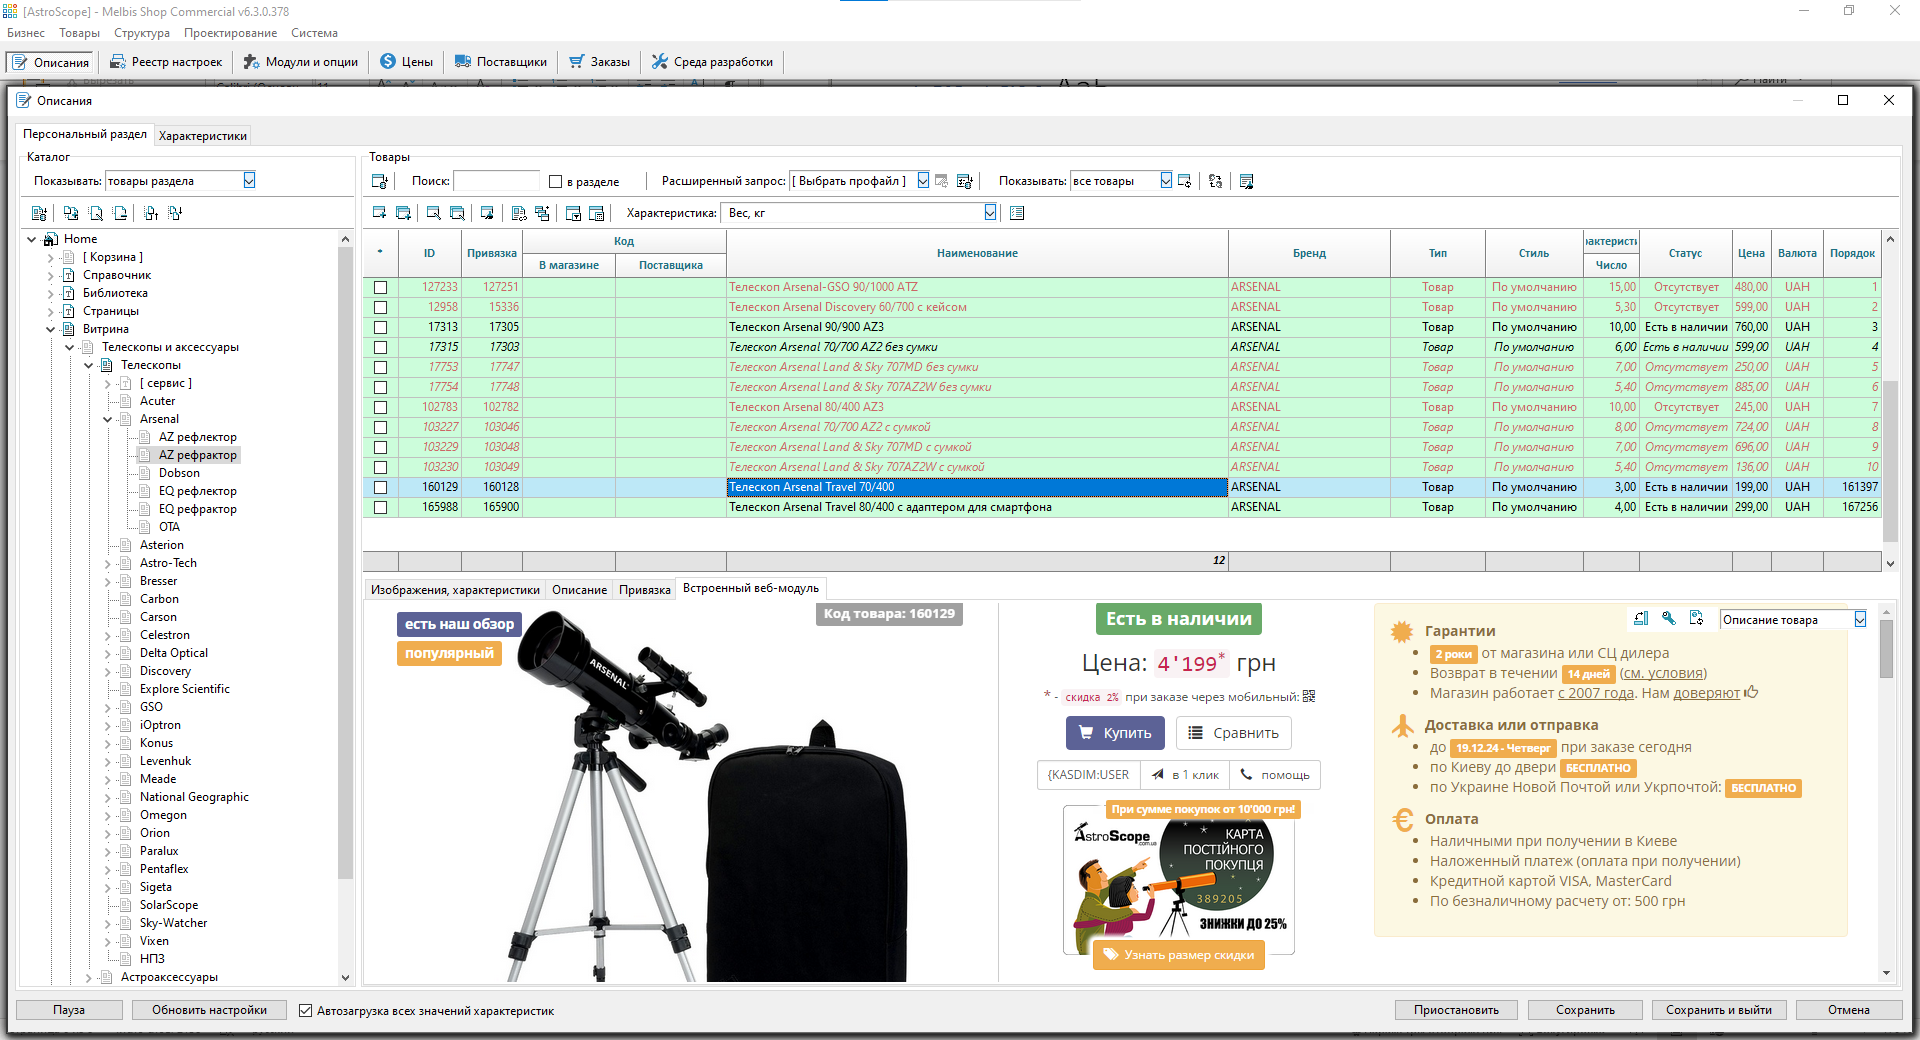Expand the Celestron tree node
The height and width of the screenshot is (1040, 1920).
click(x=107, y=635)
